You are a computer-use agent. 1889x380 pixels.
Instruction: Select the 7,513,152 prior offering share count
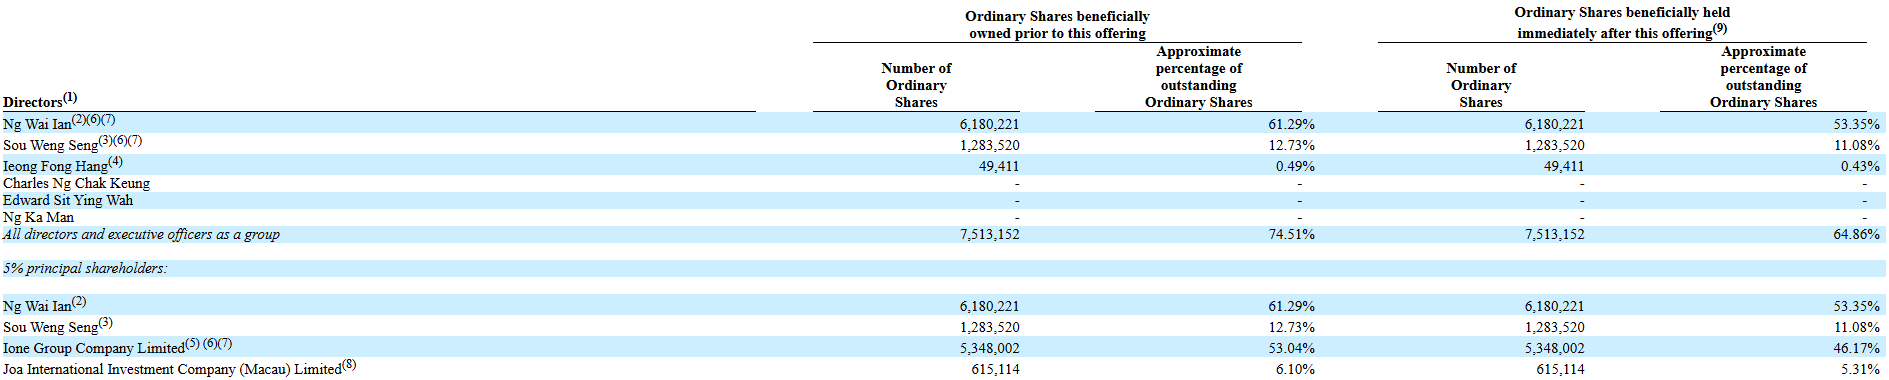990,234
